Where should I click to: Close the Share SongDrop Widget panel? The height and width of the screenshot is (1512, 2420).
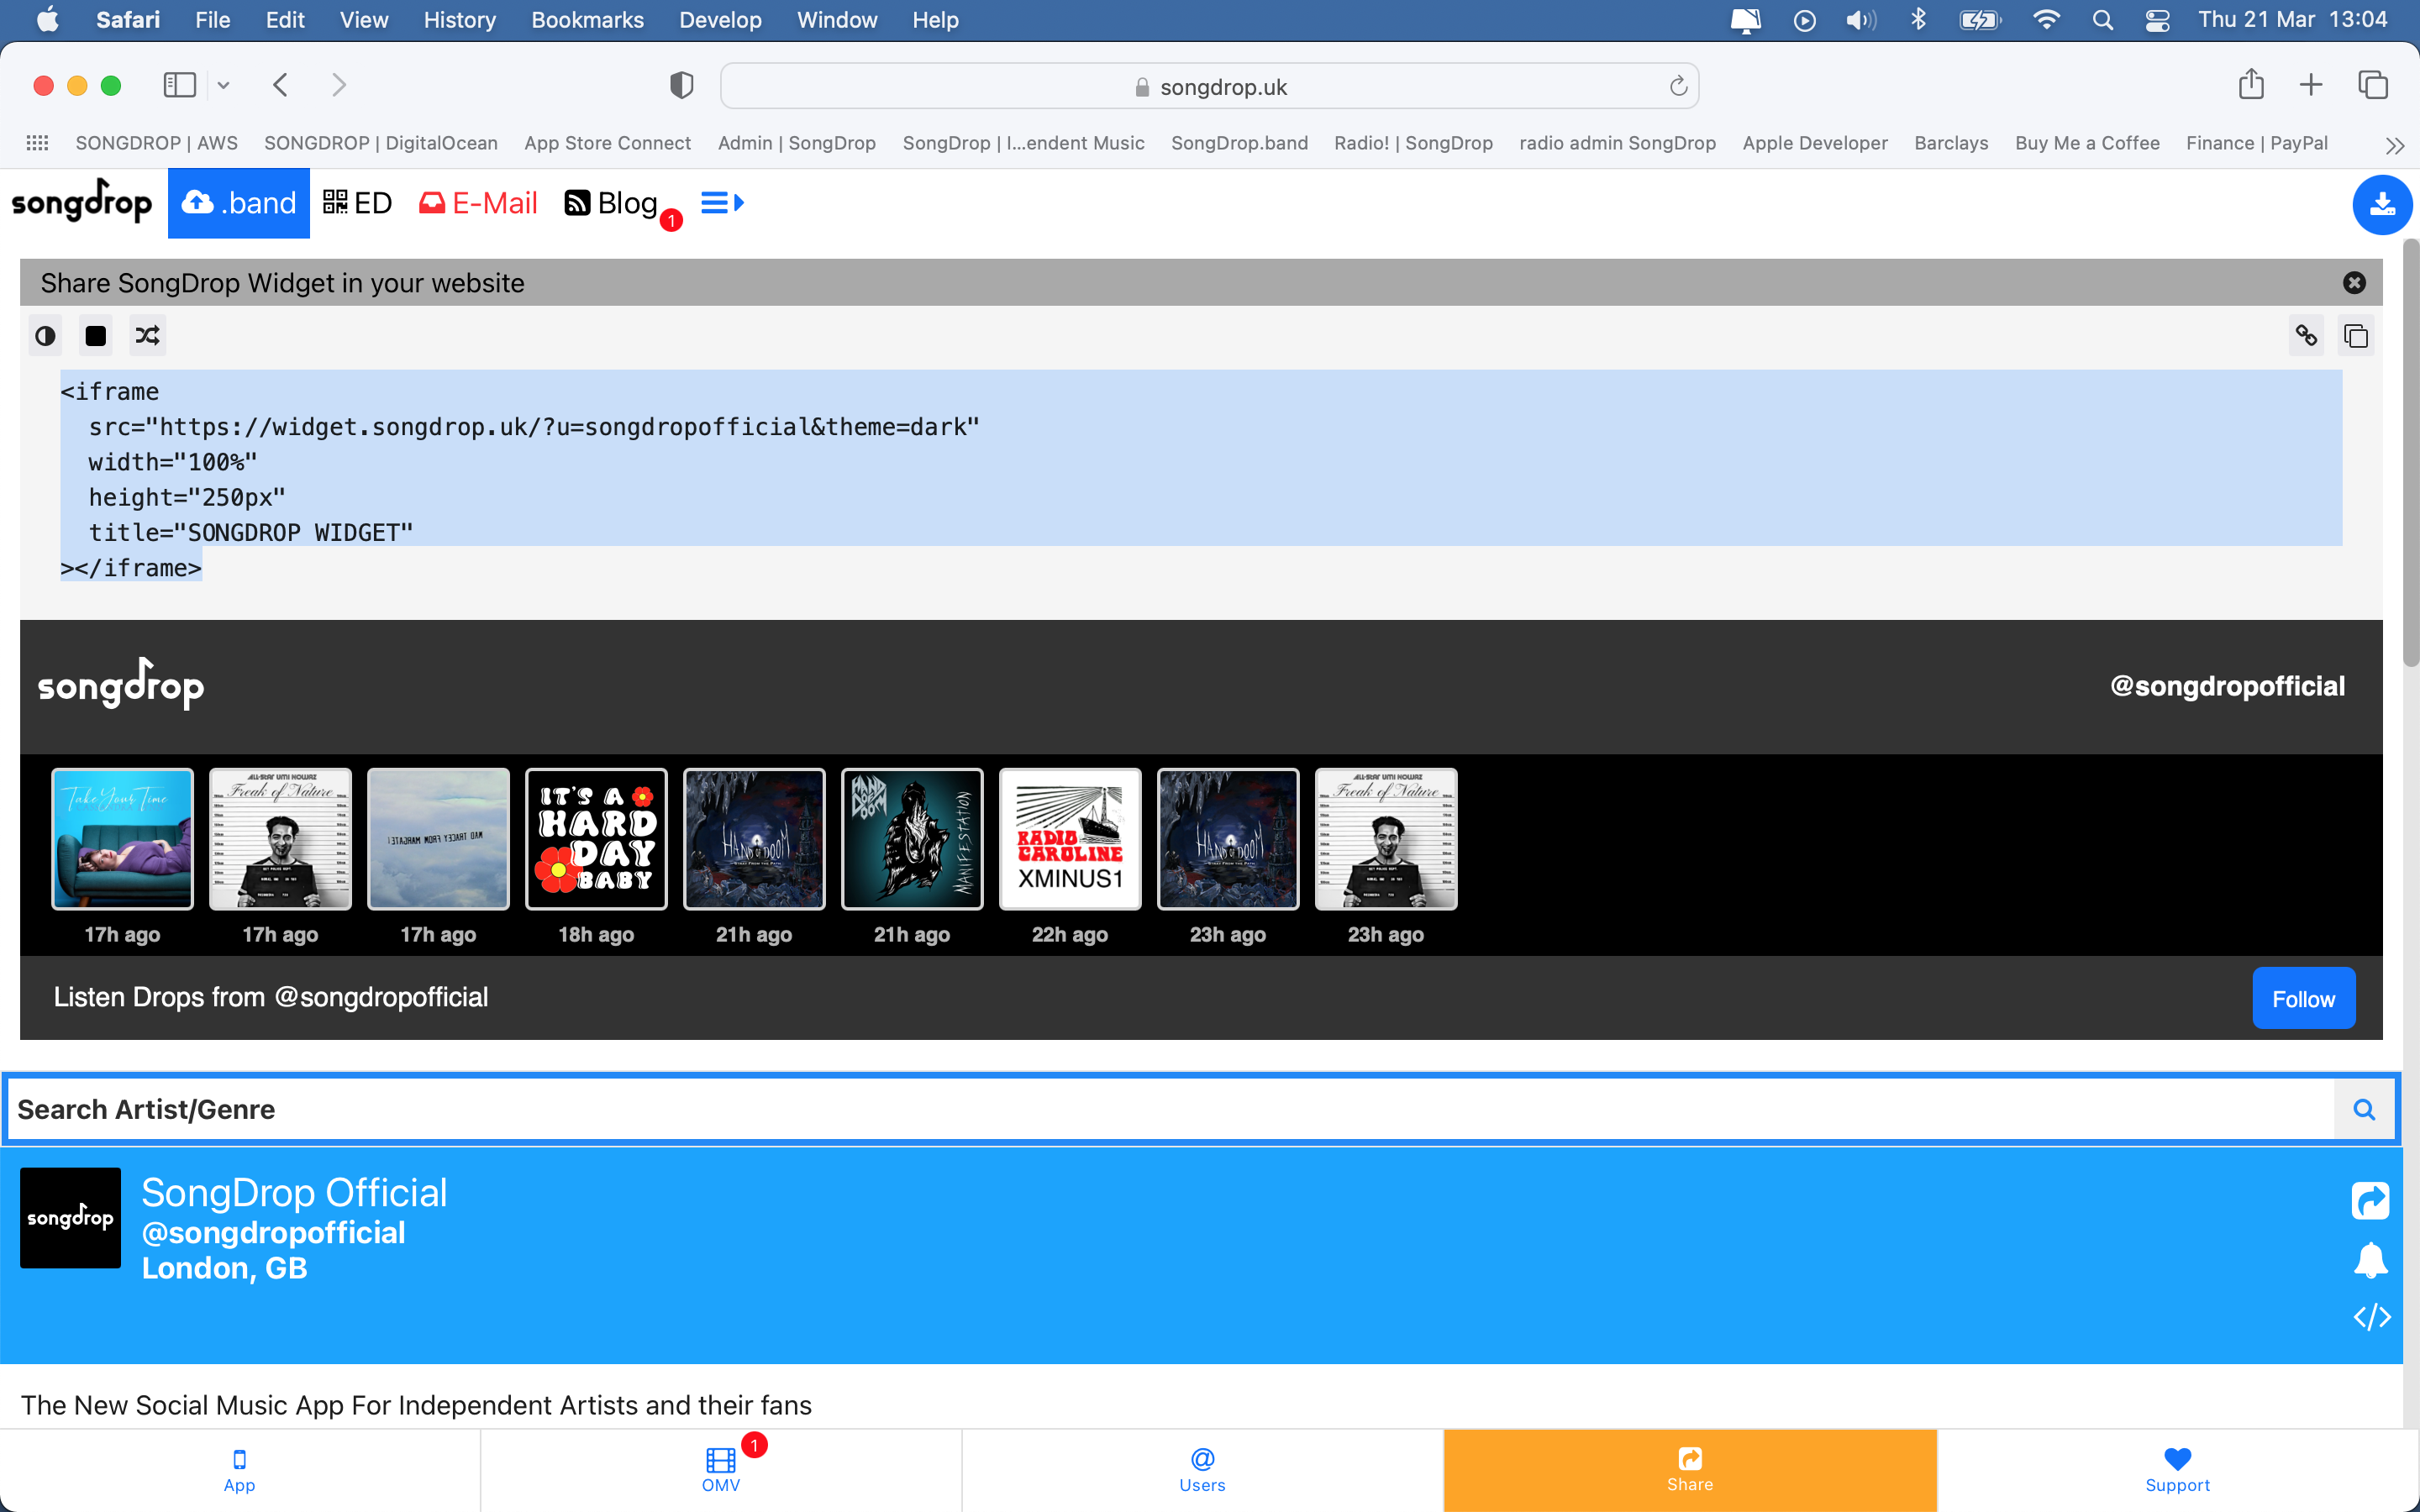[2354, 283]
